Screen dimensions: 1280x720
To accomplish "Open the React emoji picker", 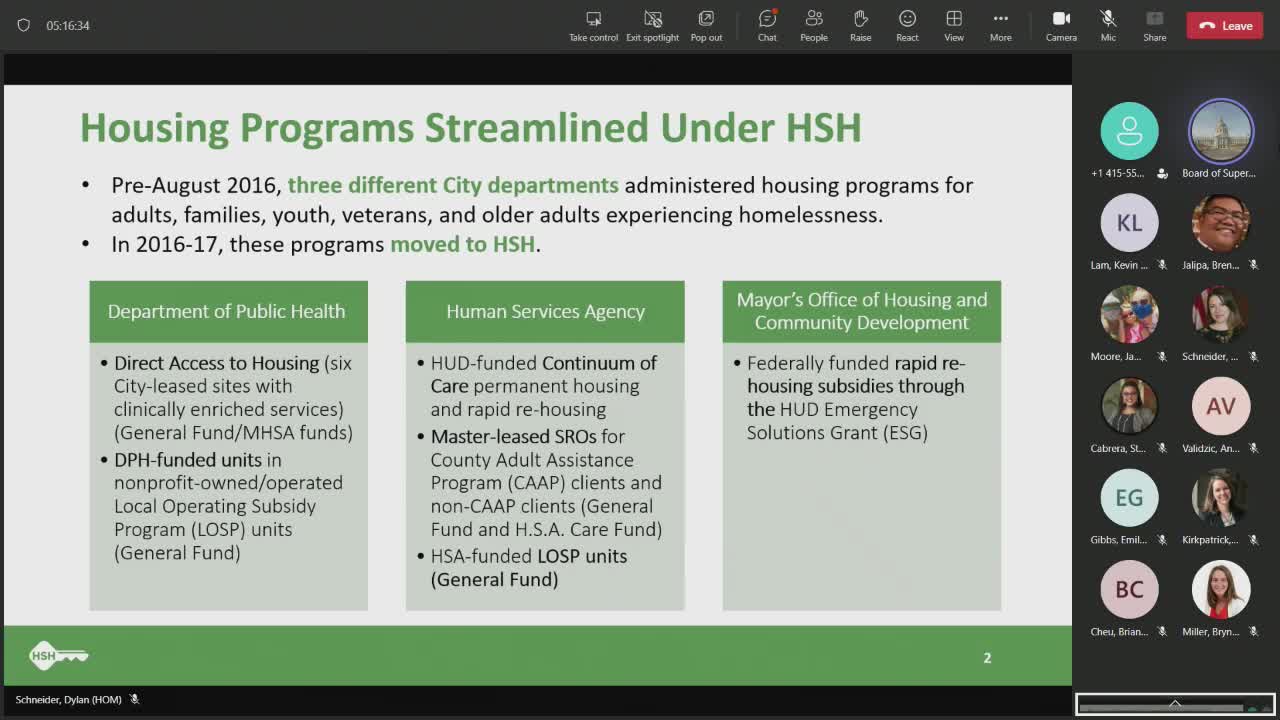I will point(906,25).
